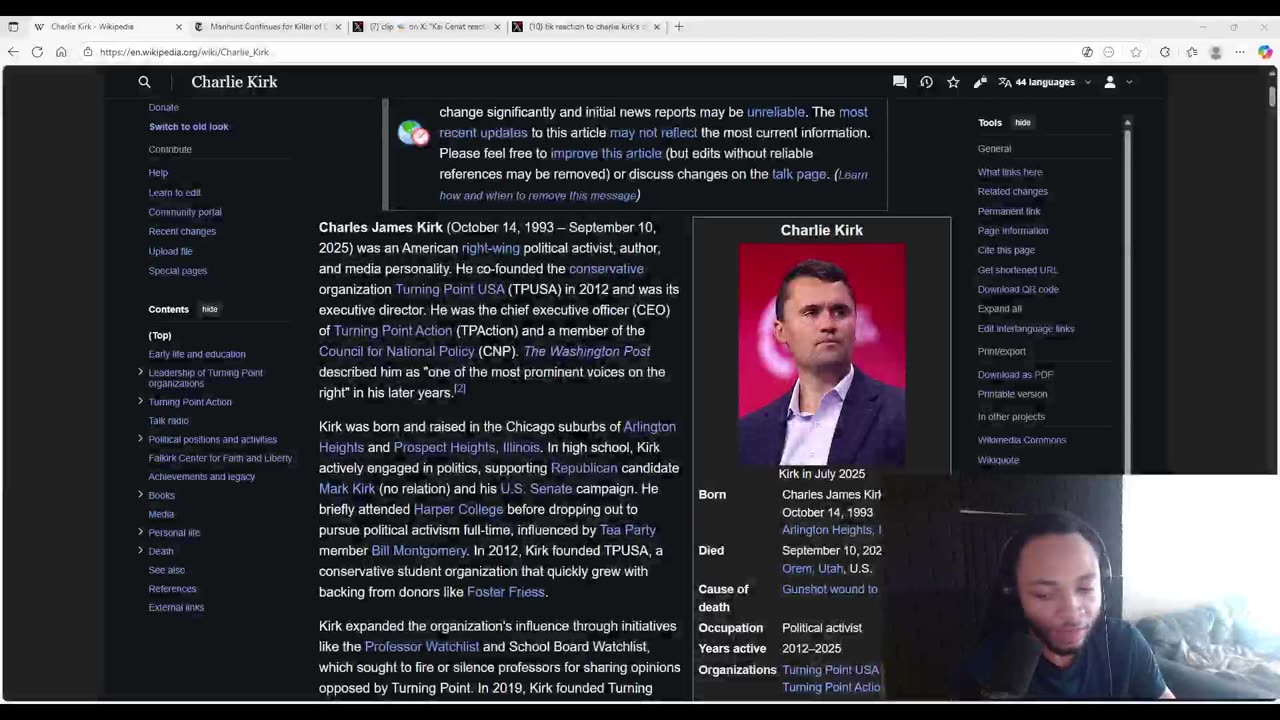1280x720 pixels.
Task: Click What links here tool
Action: [x=1010, y=172]
